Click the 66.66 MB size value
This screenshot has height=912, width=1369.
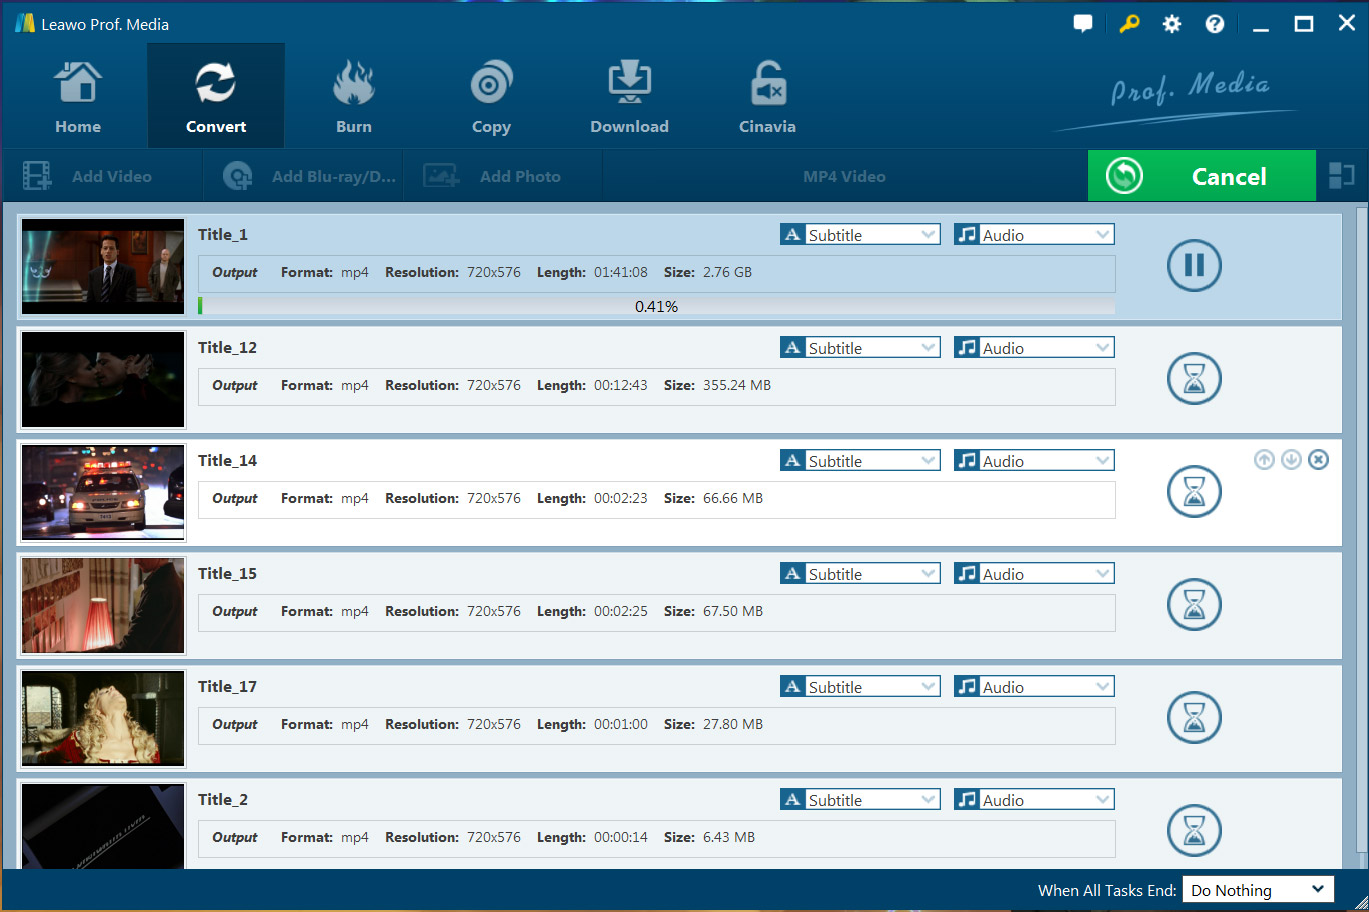(x=733, y=498)
